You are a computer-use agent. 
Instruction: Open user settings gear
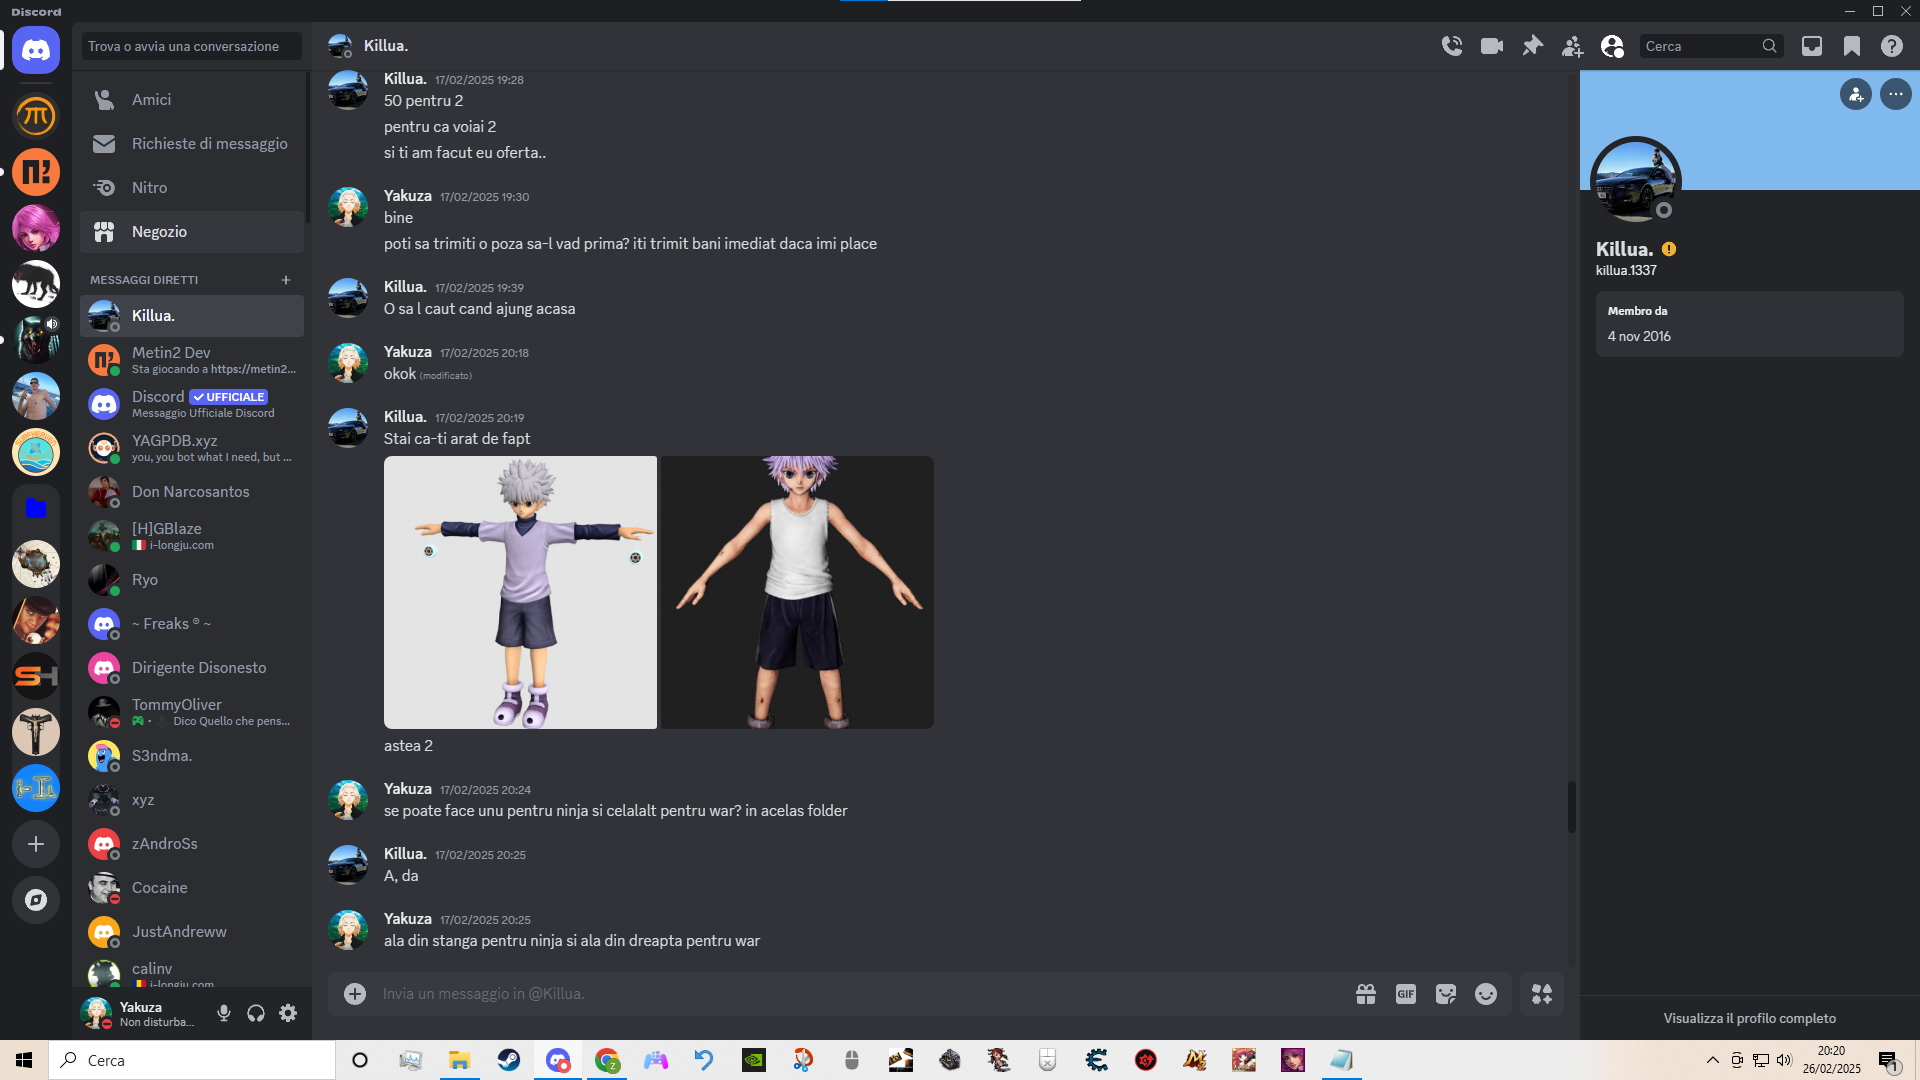pos(288,1013)
